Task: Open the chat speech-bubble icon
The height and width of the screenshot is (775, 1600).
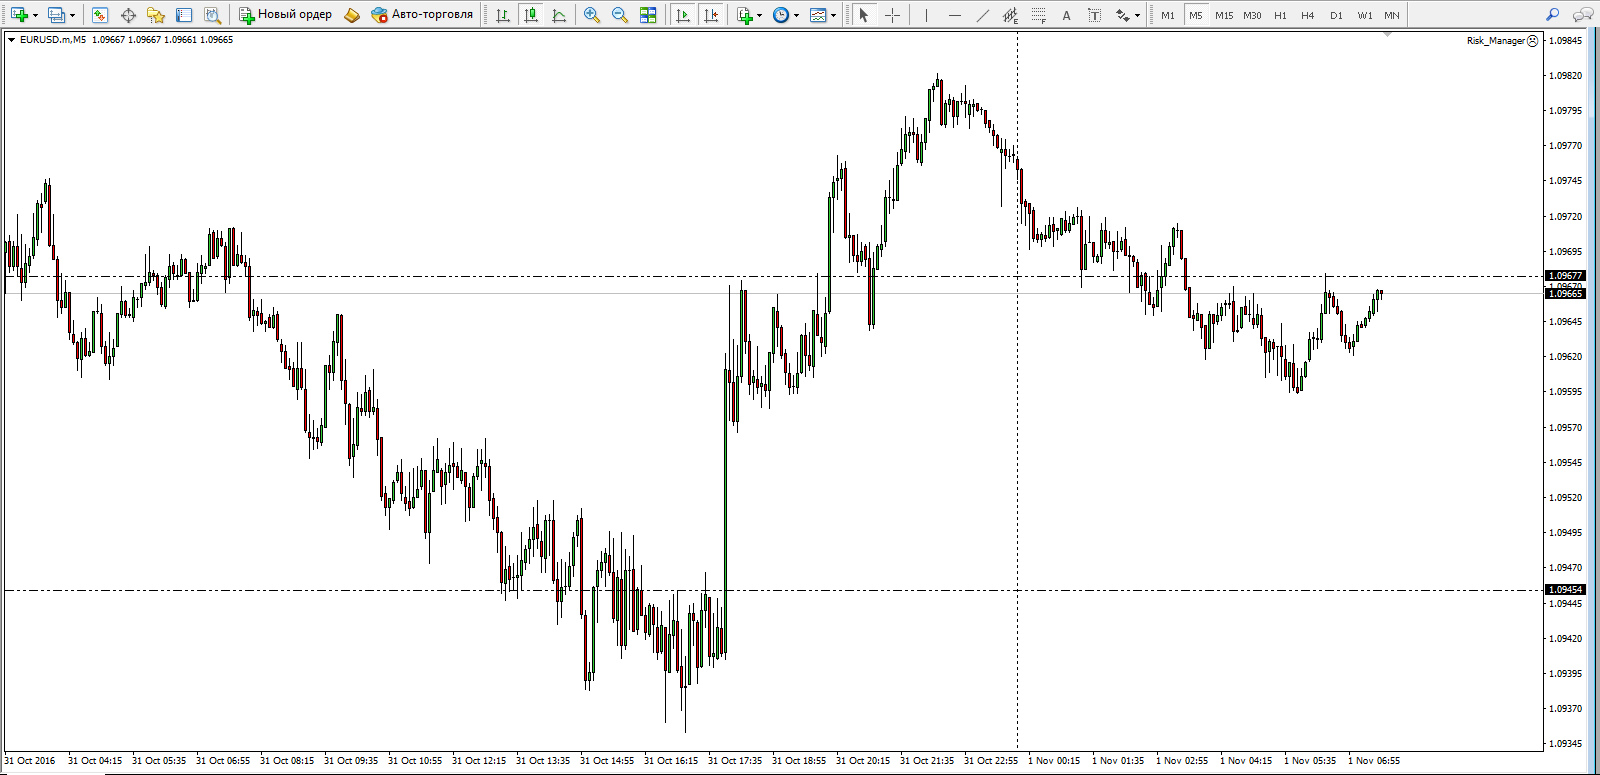Action: tap(1583, 15)
